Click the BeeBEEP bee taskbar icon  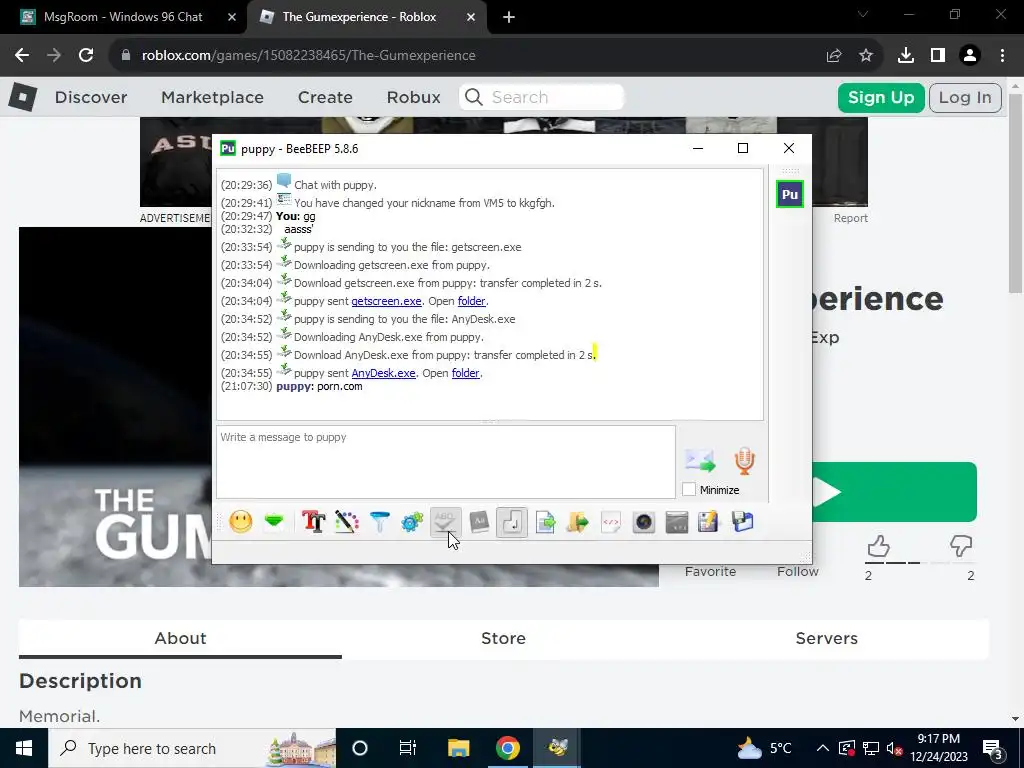tap(557, 748)
